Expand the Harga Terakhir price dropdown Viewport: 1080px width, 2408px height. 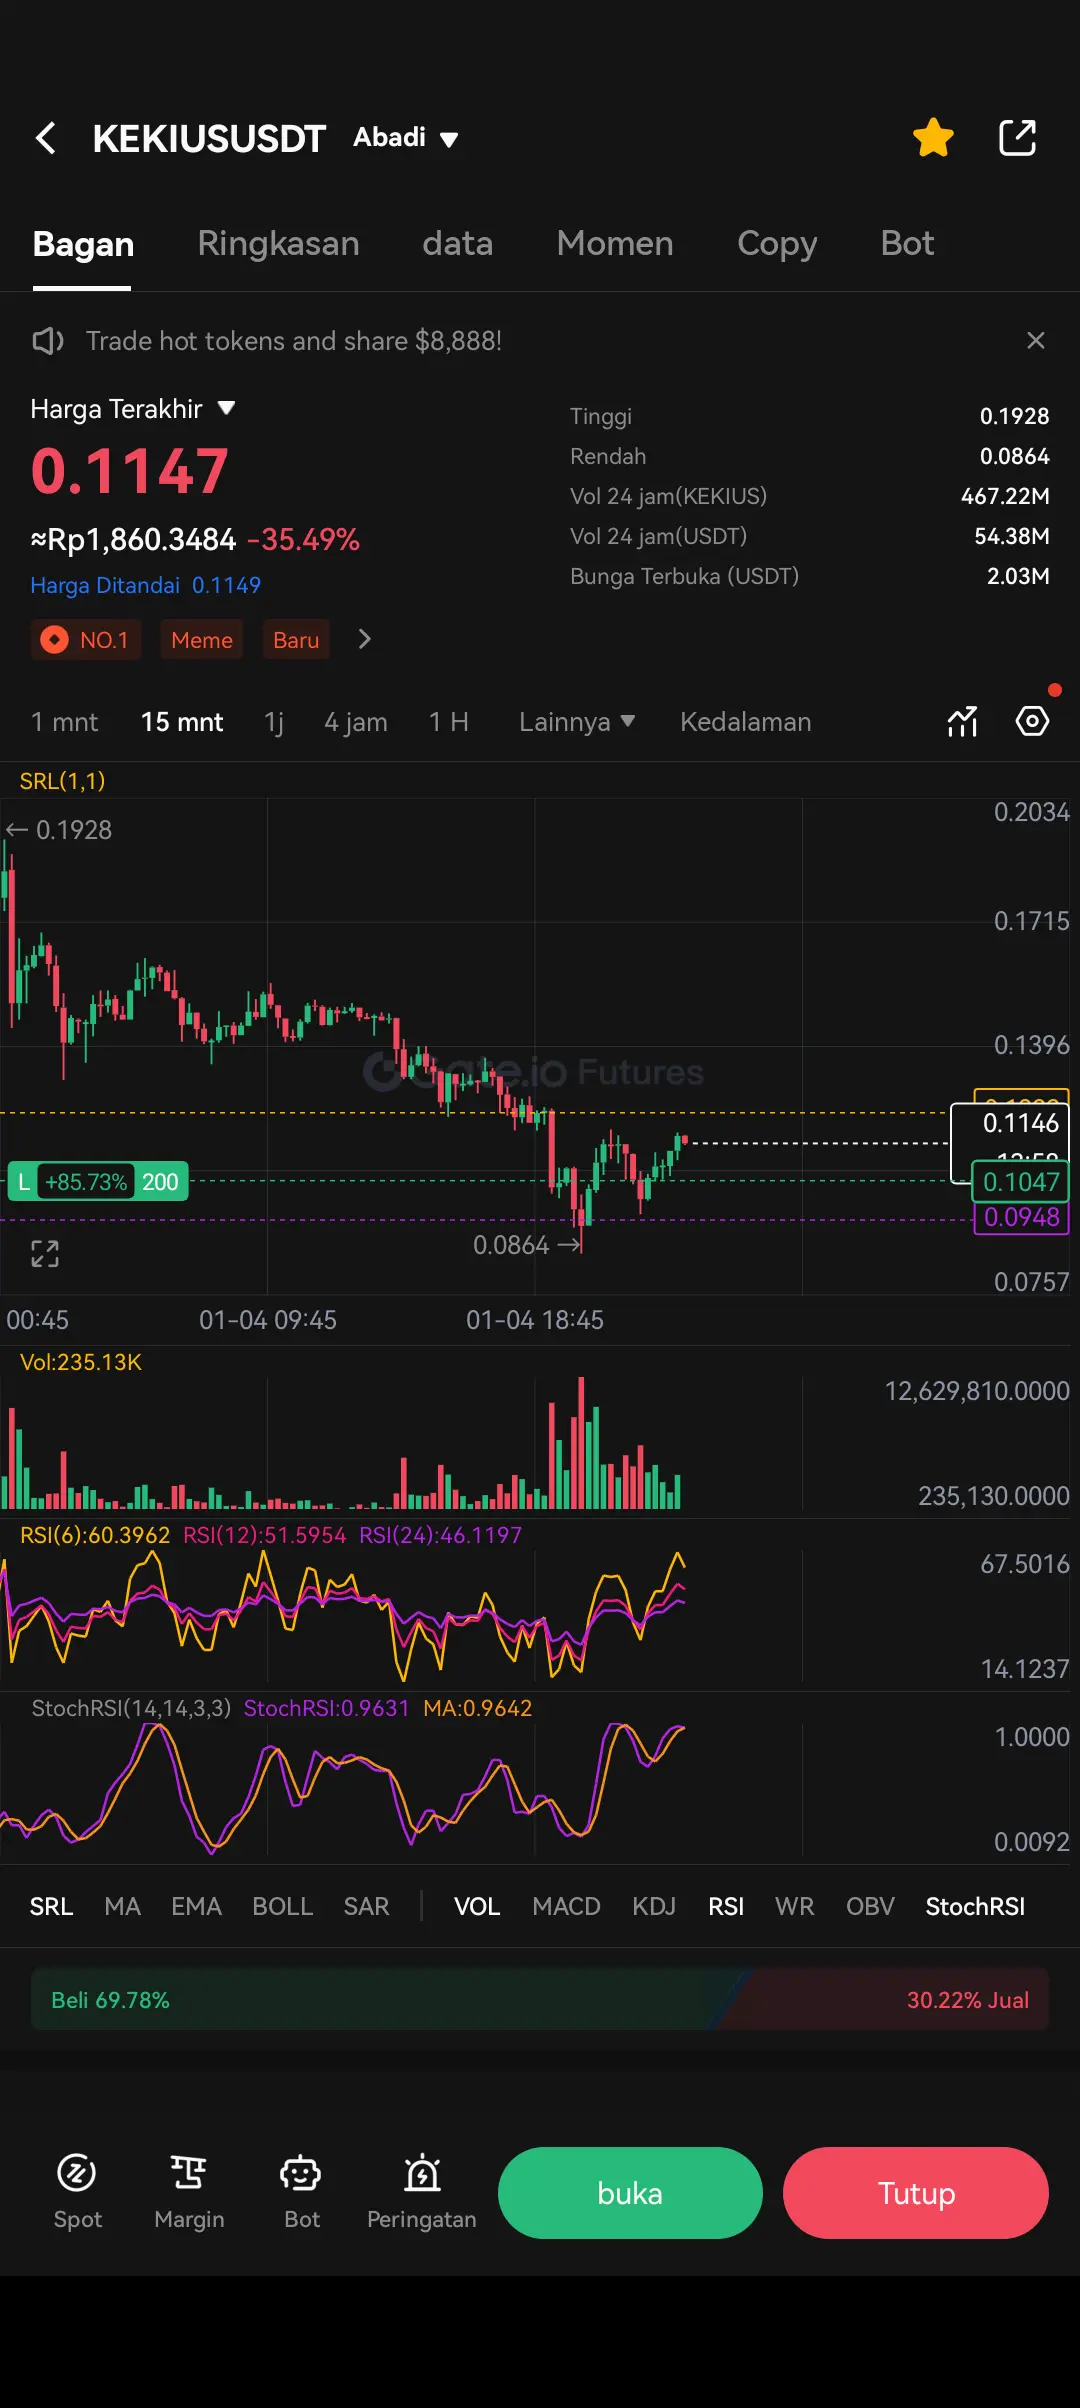[132, 409]
